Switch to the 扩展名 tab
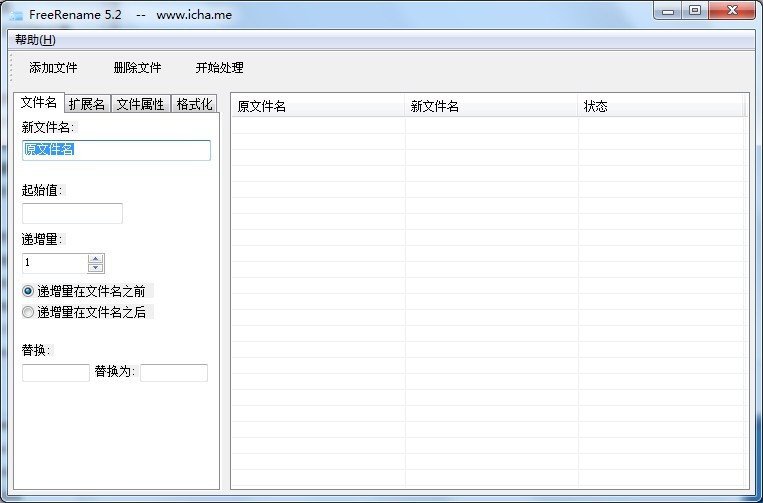Image resolution: width=763 pixels, height=503 pixels. (87, 104)
